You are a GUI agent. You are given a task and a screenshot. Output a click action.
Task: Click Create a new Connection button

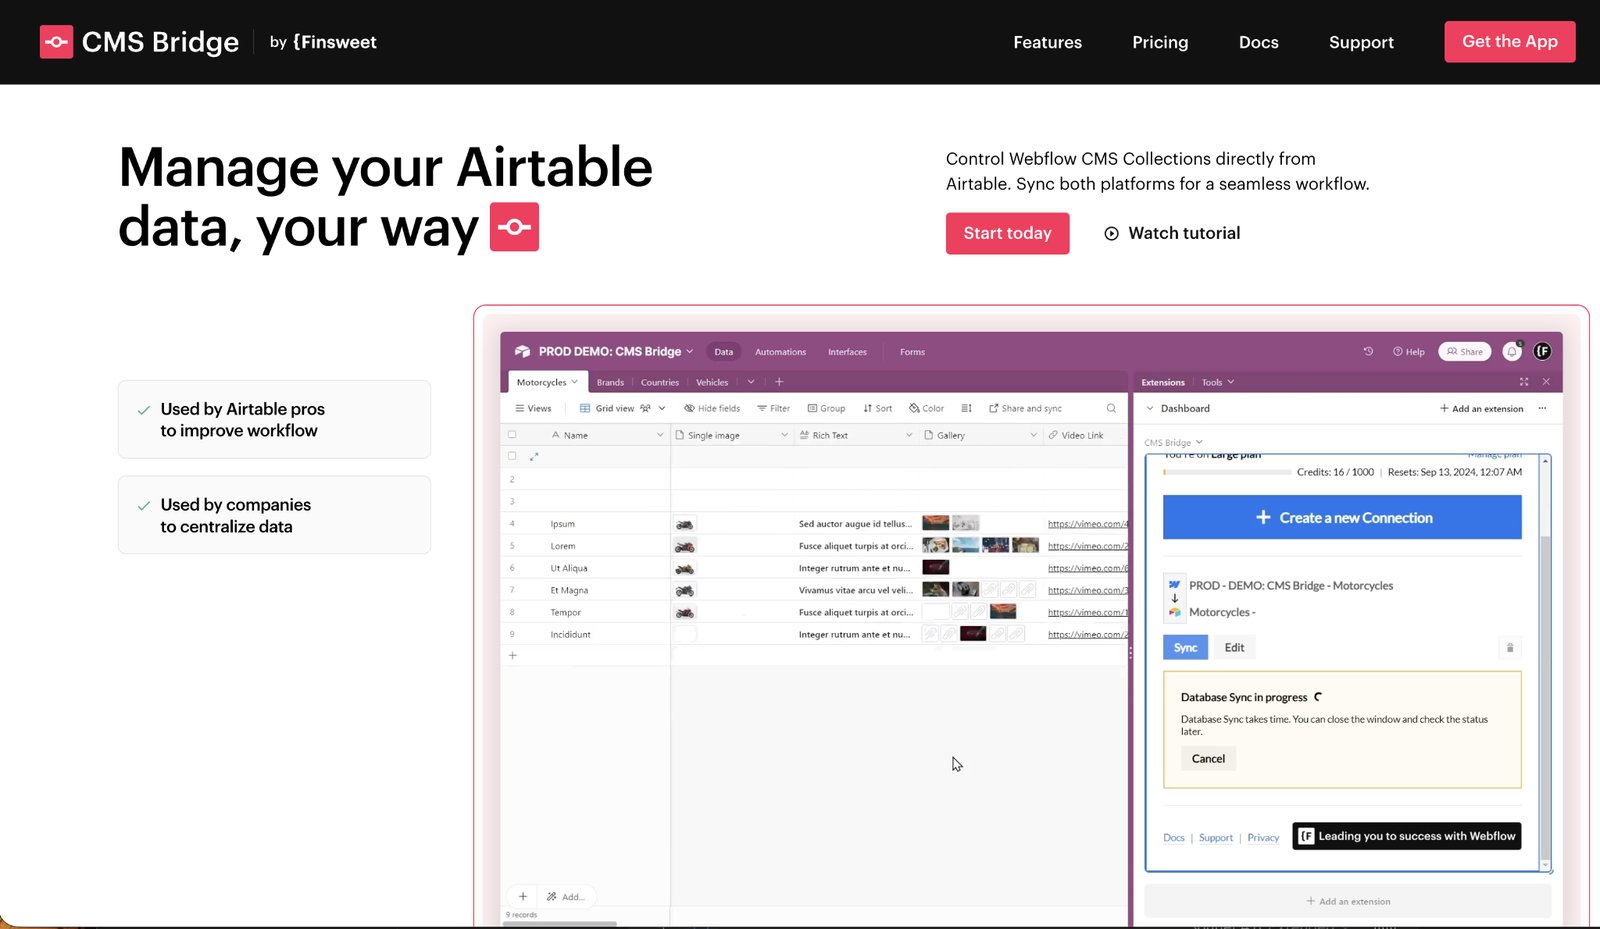1342,518
